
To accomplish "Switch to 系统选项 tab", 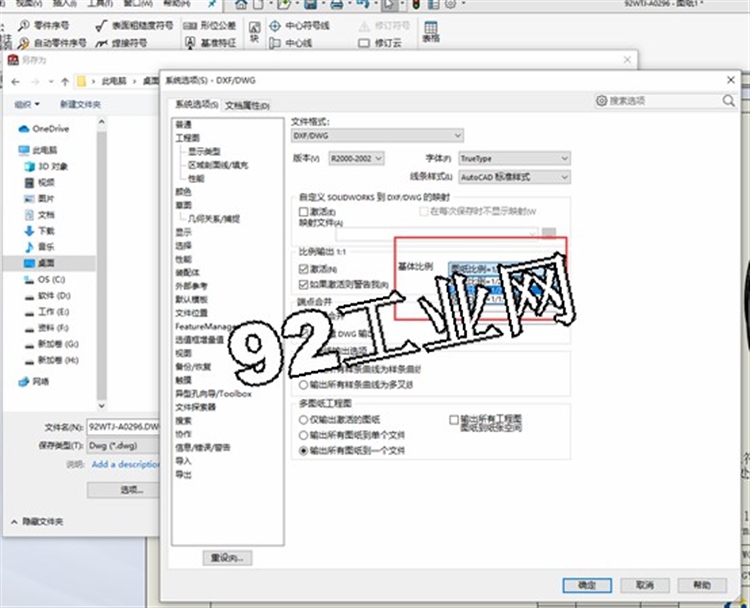I will tap(197, 104).
